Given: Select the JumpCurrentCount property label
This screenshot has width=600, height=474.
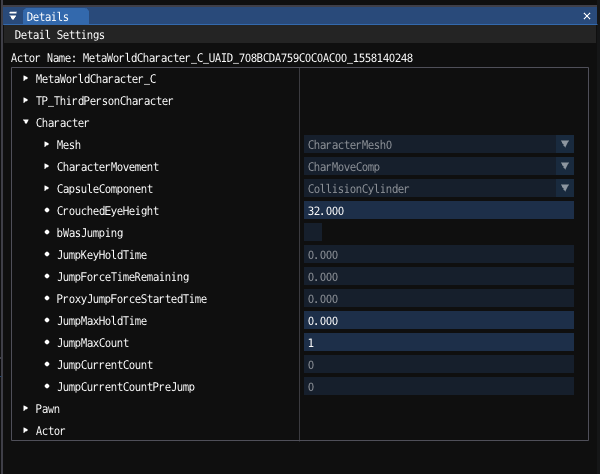Looking at the screenshot, I should pyautogui.click(x=105, y=365).
